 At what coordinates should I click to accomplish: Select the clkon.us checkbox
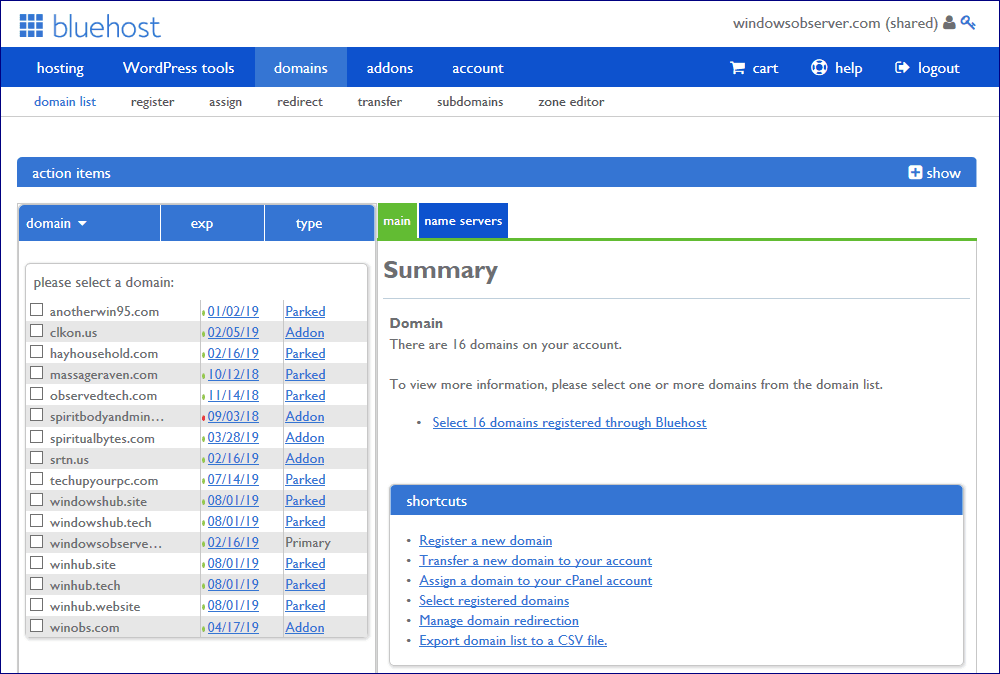coord(36,331)
